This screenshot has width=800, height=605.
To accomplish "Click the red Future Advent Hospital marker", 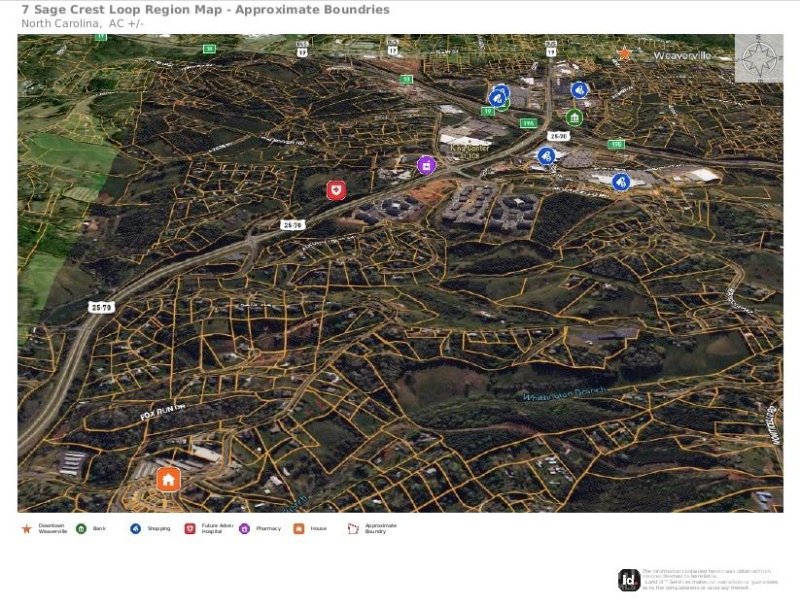I will [336, 190].
